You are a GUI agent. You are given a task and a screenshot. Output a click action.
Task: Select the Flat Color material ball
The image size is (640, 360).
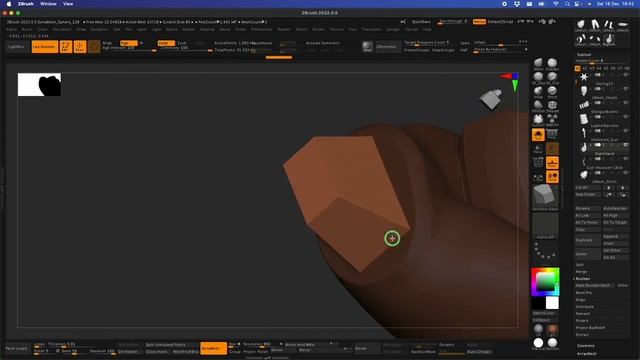[x=538, y=343]
